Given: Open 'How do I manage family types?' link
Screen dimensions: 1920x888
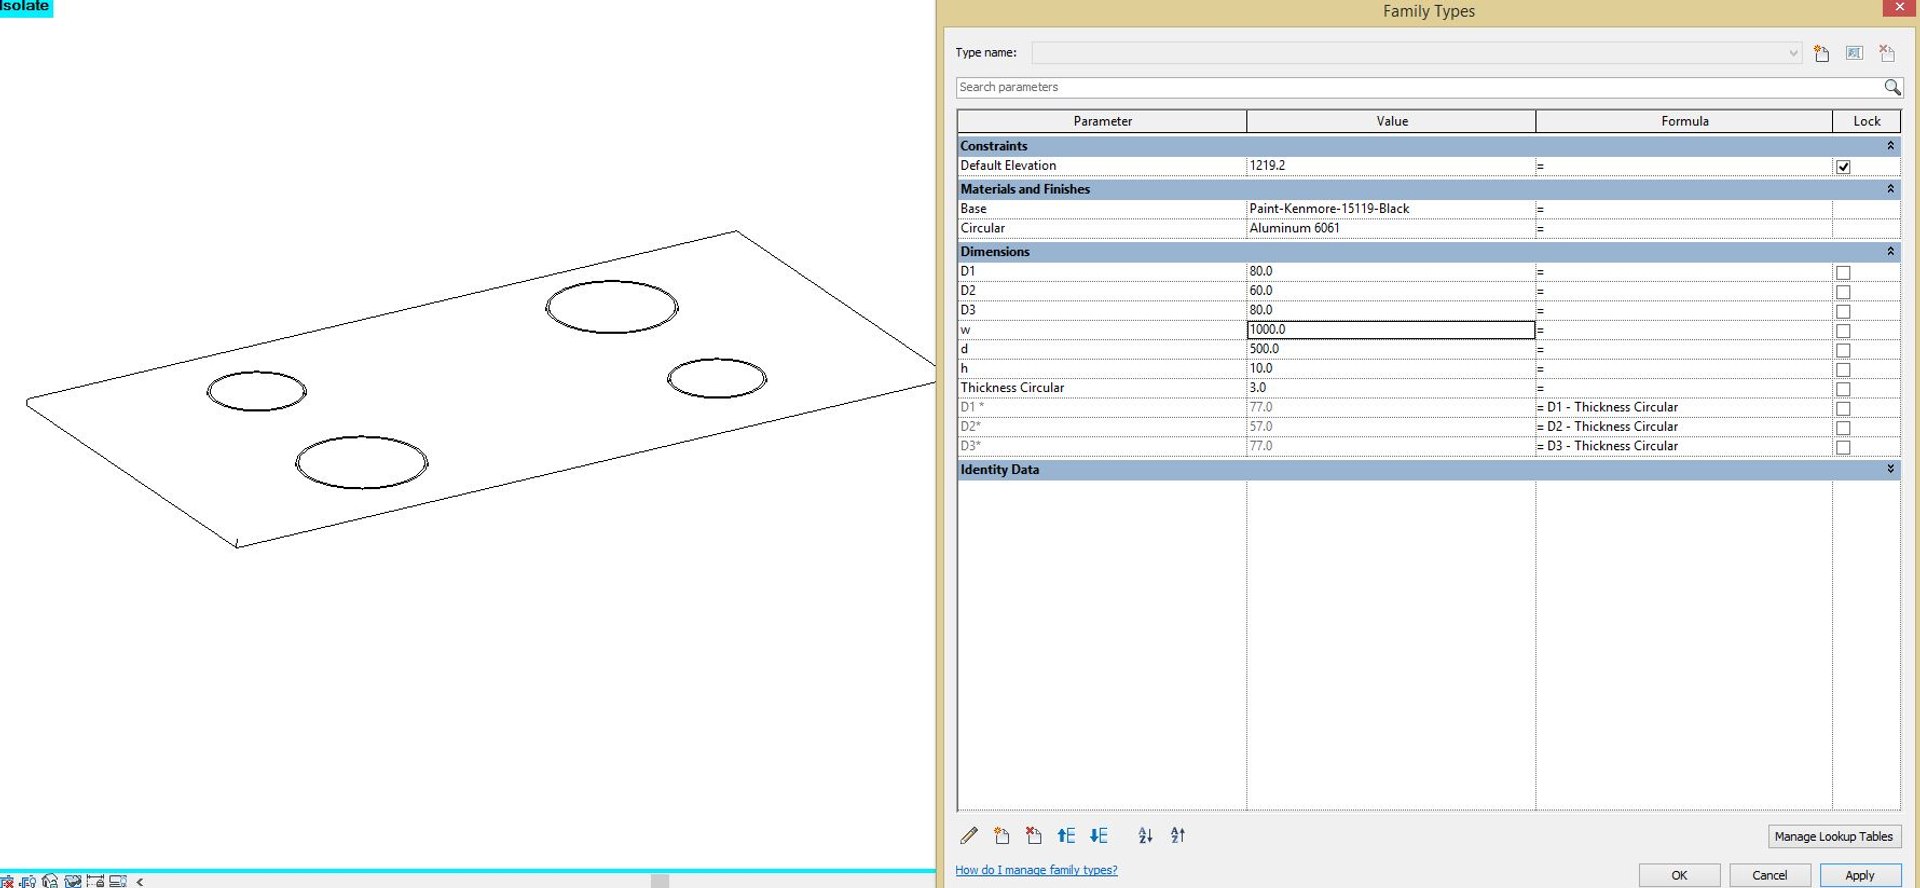Looking at the screenshot, I should point(1036,870).
